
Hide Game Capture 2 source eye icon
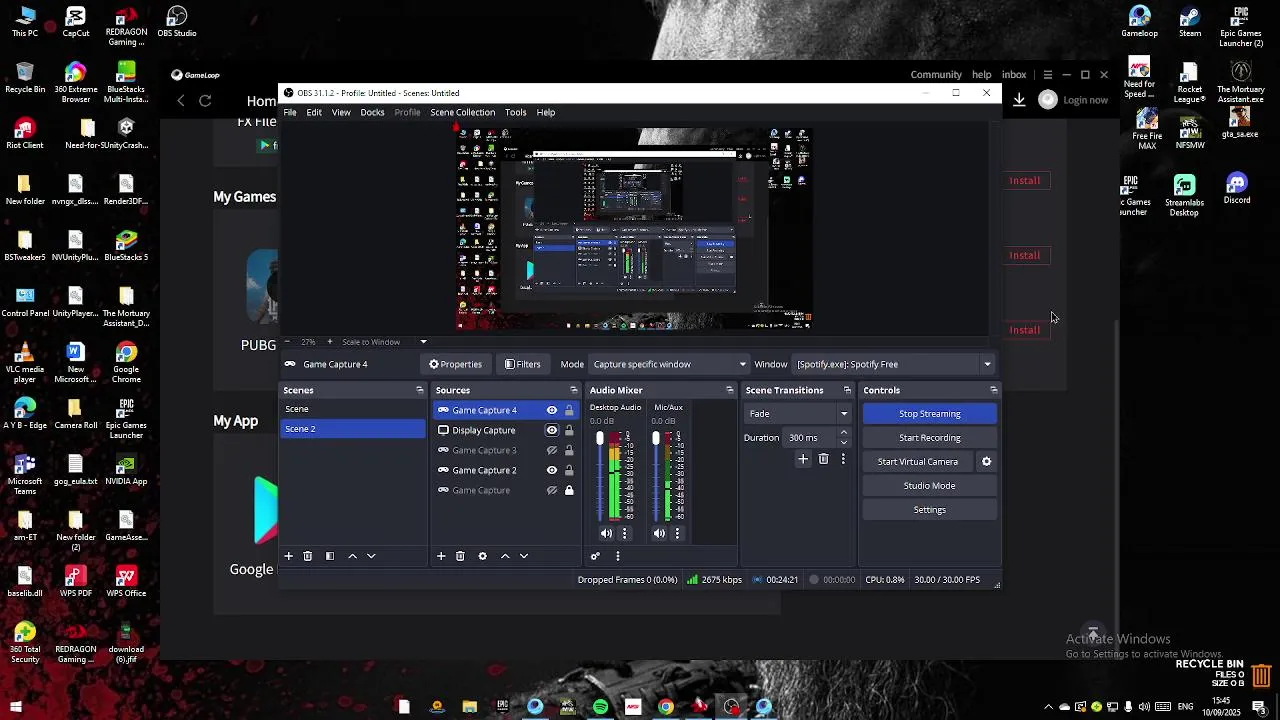[551, 470]
